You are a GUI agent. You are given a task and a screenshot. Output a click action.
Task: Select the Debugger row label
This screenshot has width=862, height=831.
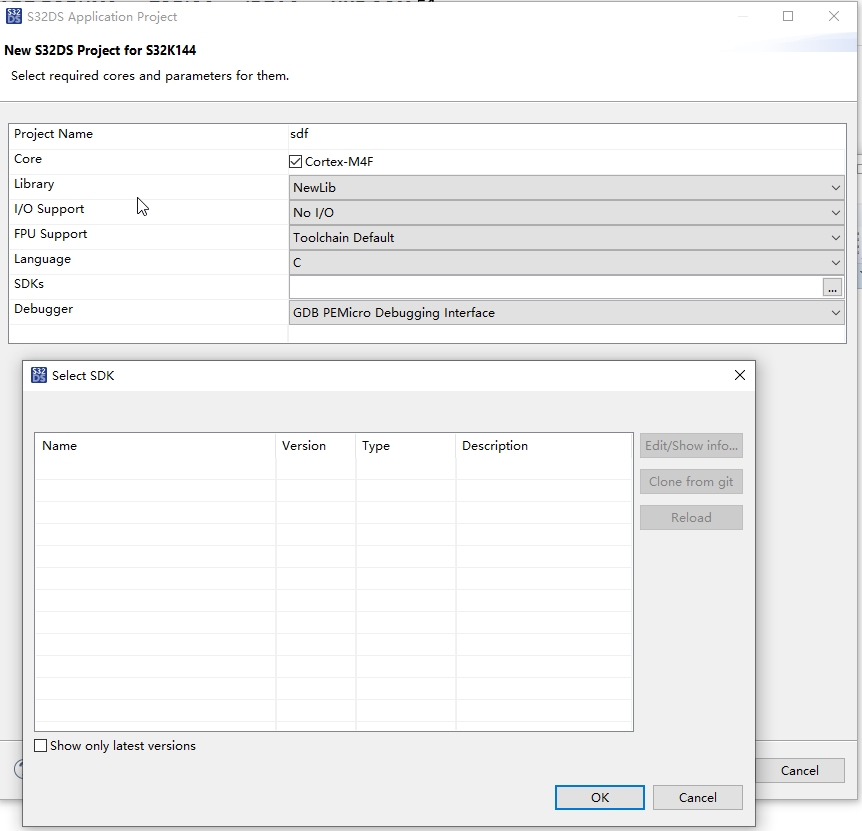(43, 309)
